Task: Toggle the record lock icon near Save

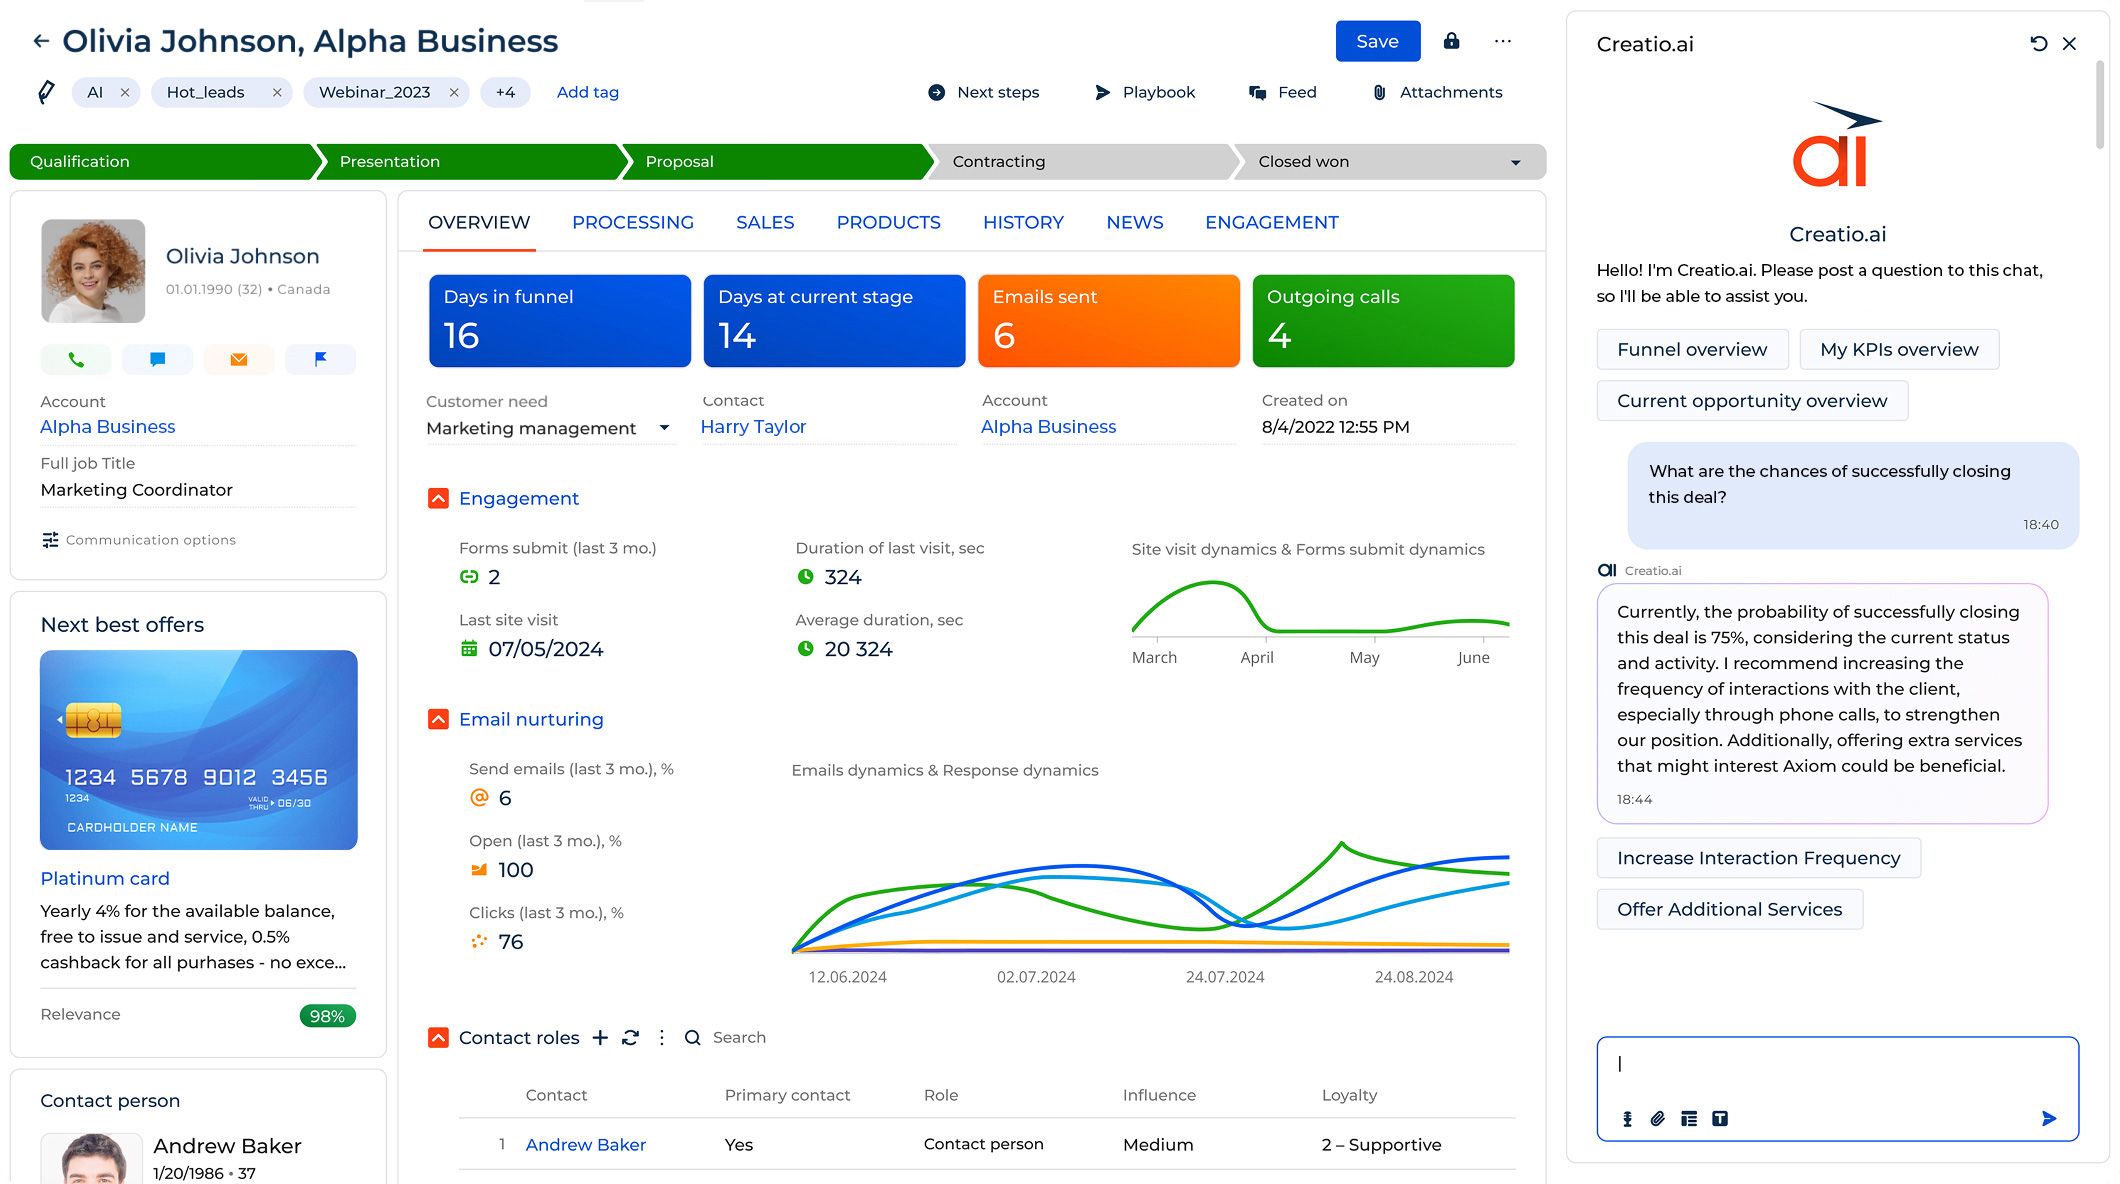Action: pos(1451,41)
